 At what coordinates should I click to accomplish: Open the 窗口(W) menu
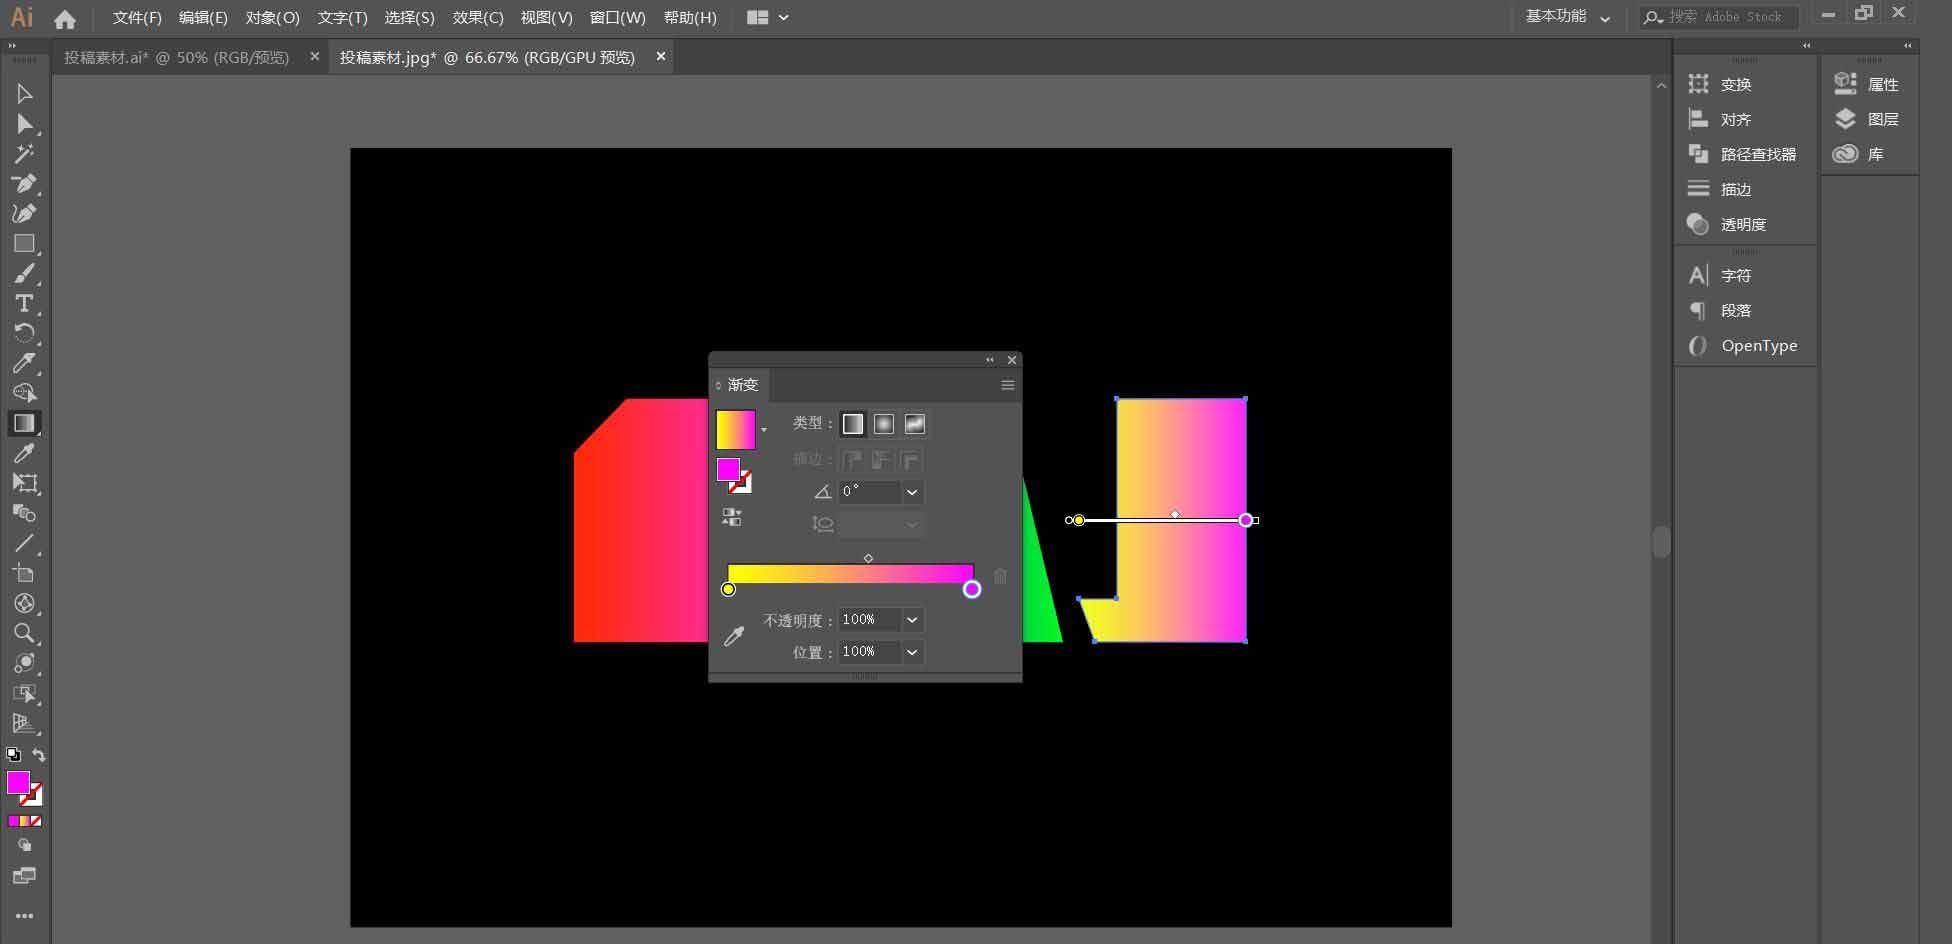618,18
